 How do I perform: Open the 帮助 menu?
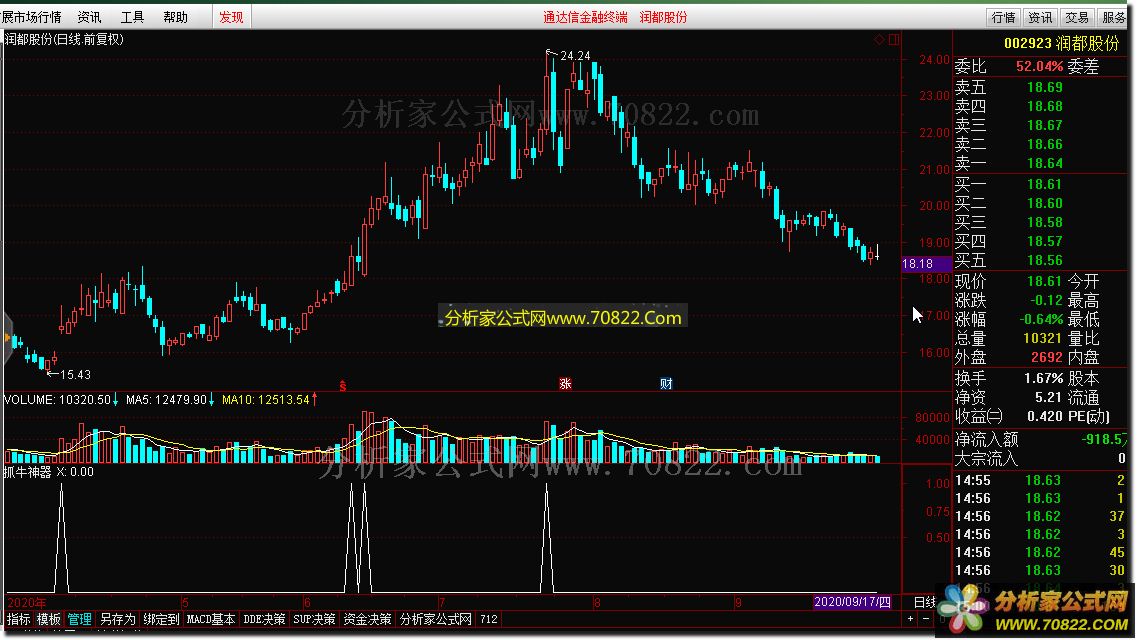[x=175, y=17]
